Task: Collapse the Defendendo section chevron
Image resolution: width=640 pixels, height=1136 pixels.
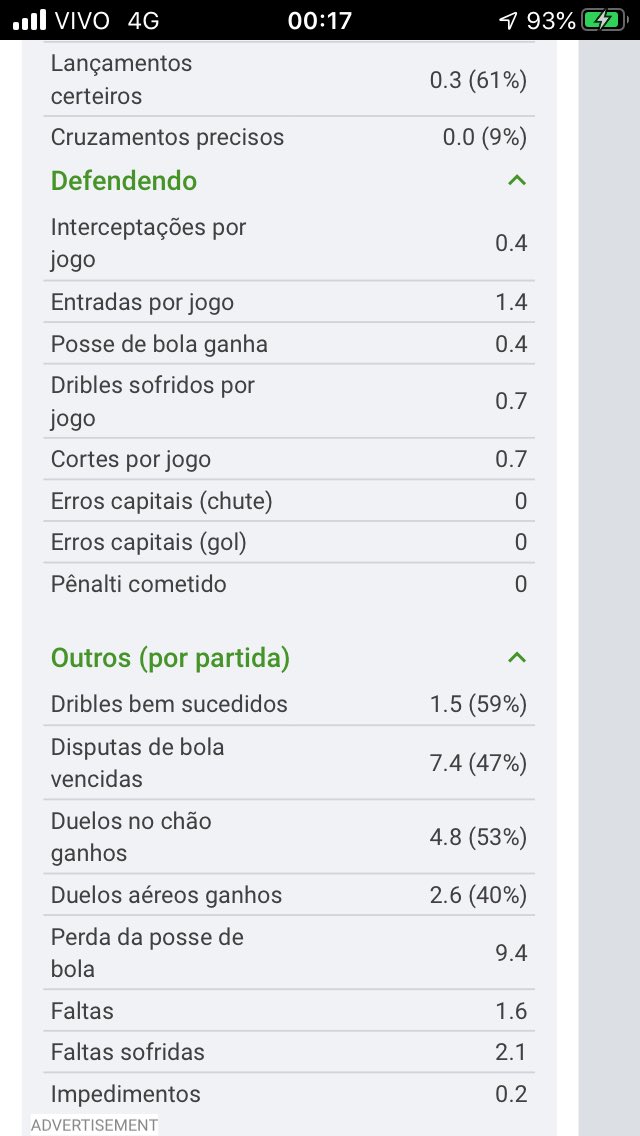Action: click(516, 181)
